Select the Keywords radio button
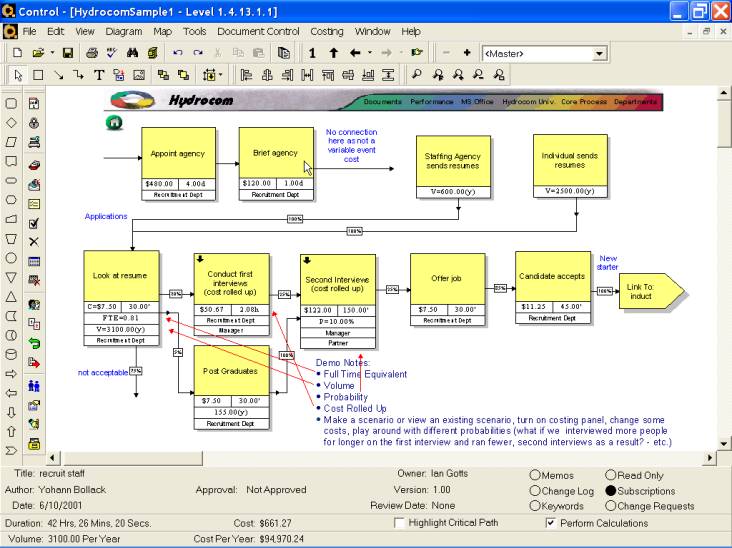The height and width of the screenshot is (548, 732). tap(535, 506)
